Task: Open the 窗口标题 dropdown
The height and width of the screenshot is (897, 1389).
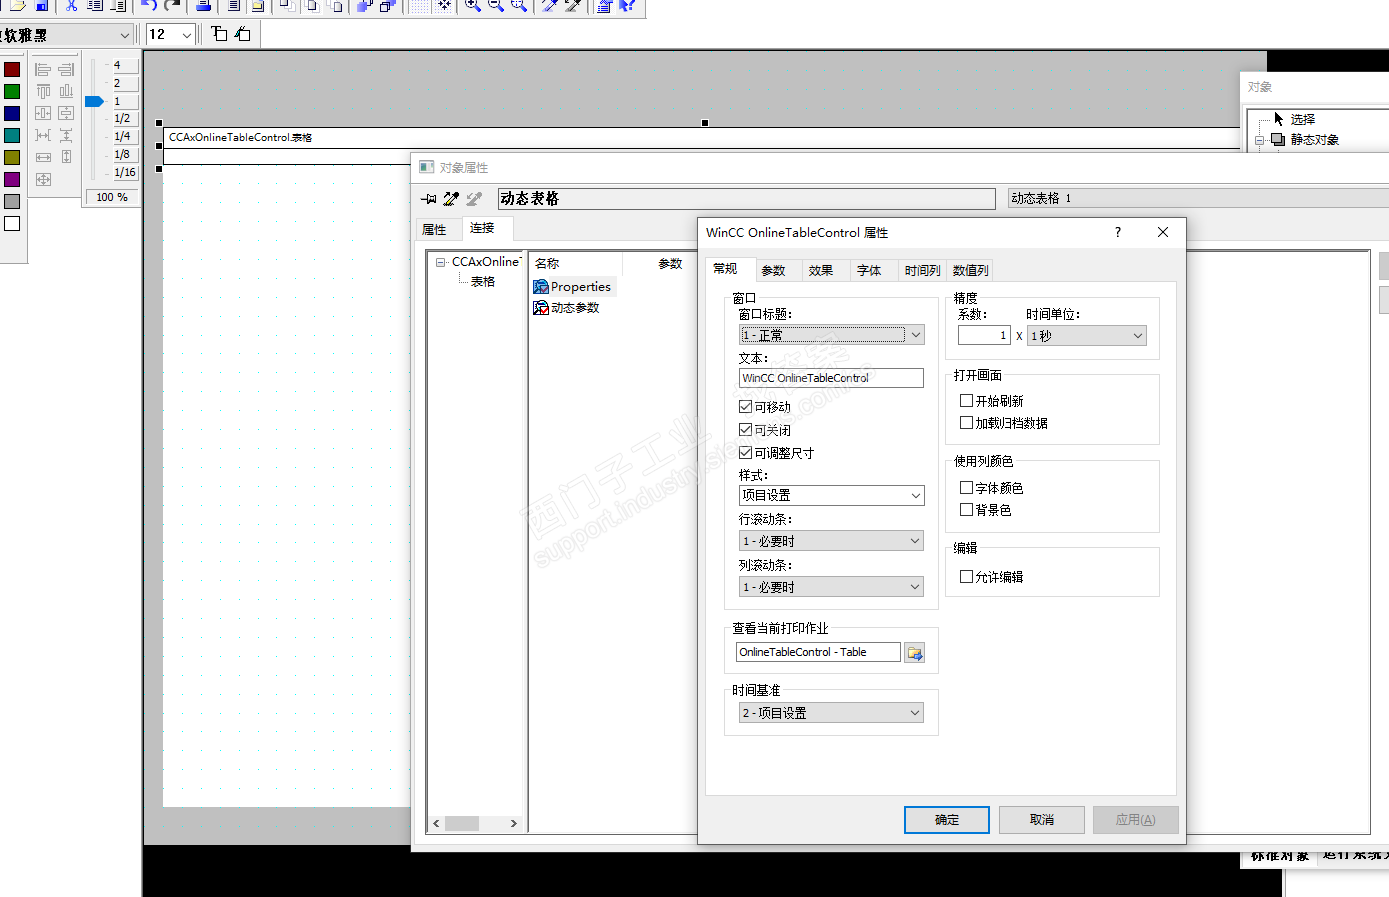Action: coord(831,335)
